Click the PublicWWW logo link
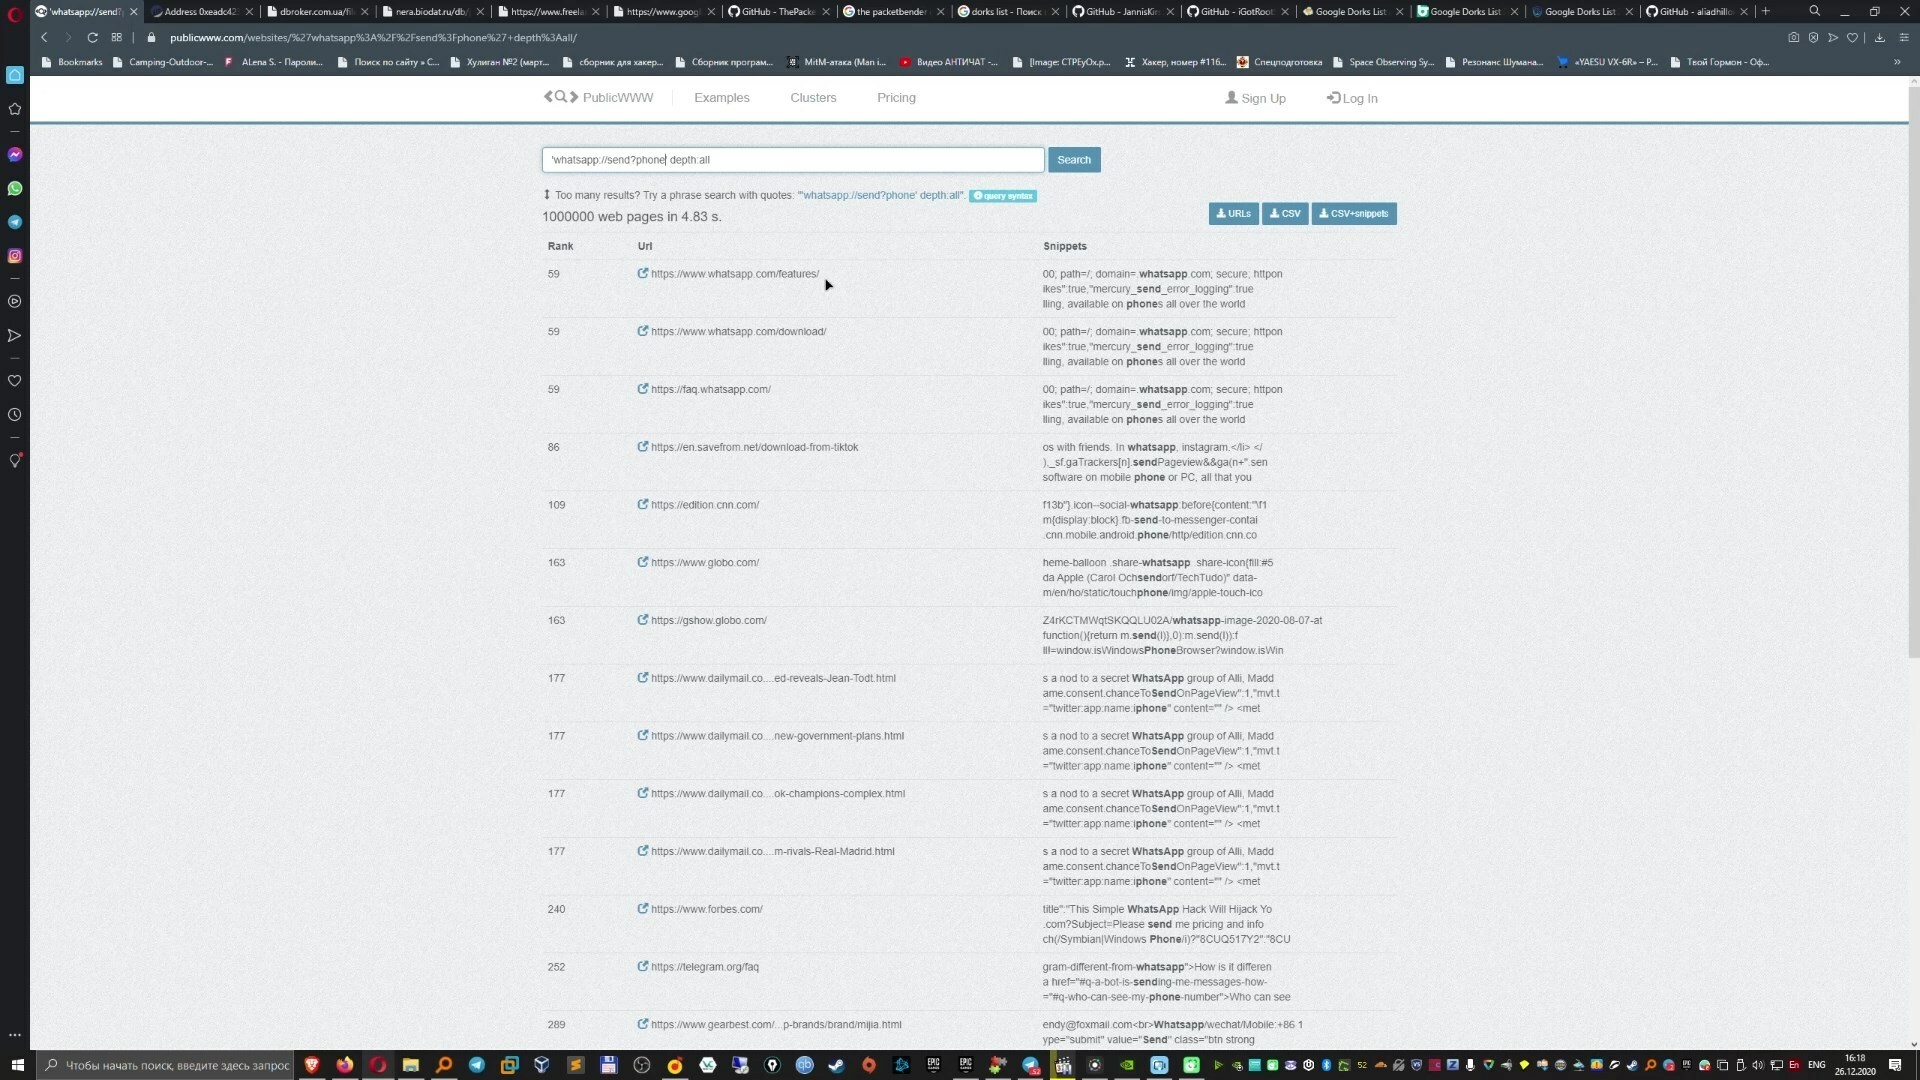Screen dimensions: 1920x1080 click(598, 97)
